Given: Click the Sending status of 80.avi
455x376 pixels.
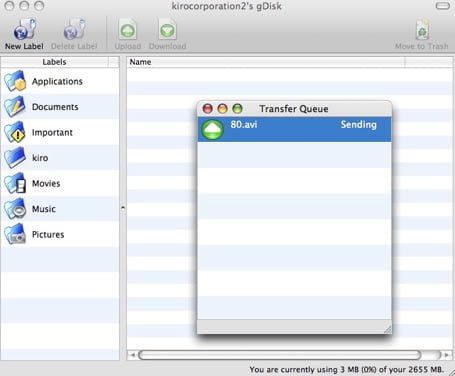Looking at the screenshot, I should click(358, 125).
